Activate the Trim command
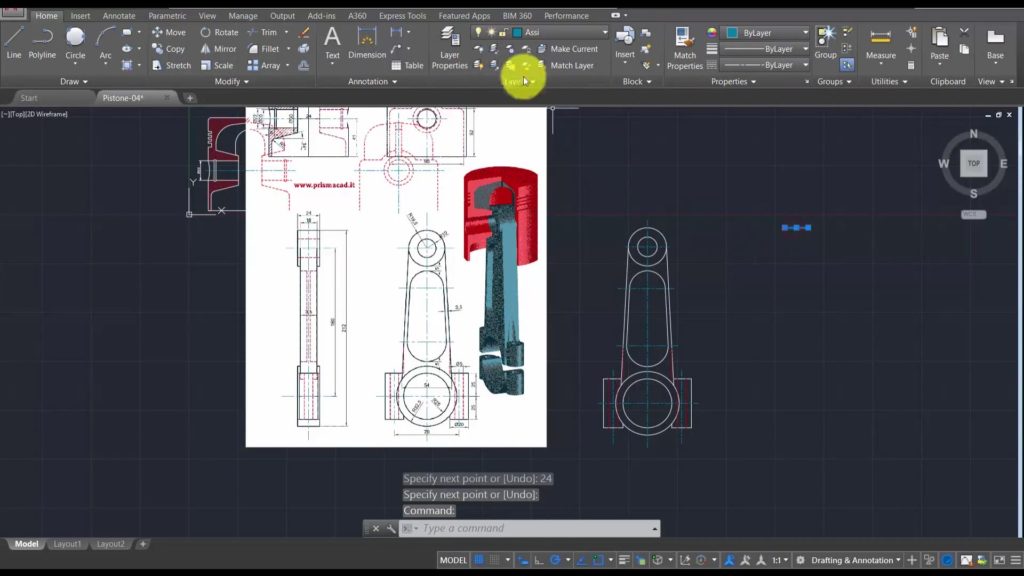Screen dimensions: 1024x576 pyautogui.click(x=262, y=32)
